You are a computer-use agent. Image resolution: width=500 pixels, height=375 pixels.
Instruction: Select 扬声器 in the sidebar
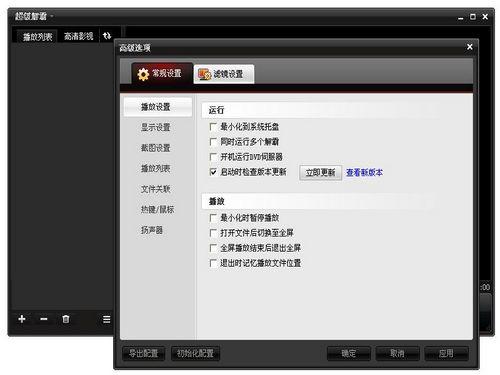[152, 230]
